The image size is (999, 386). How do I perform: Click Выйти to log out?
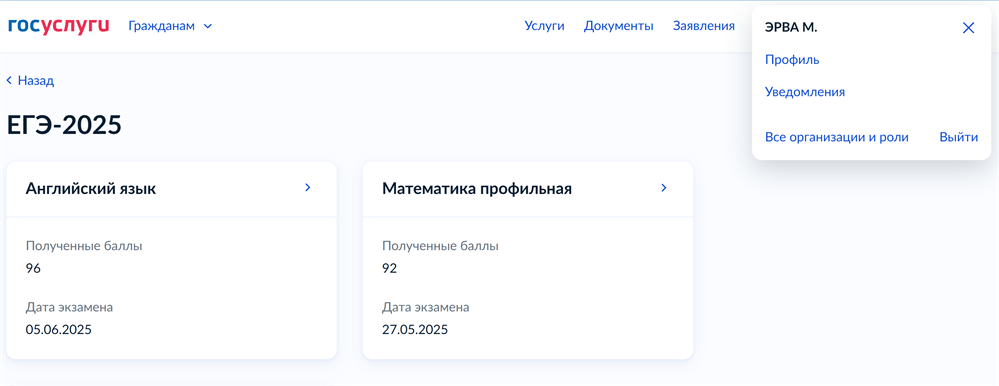pos(959,138)
